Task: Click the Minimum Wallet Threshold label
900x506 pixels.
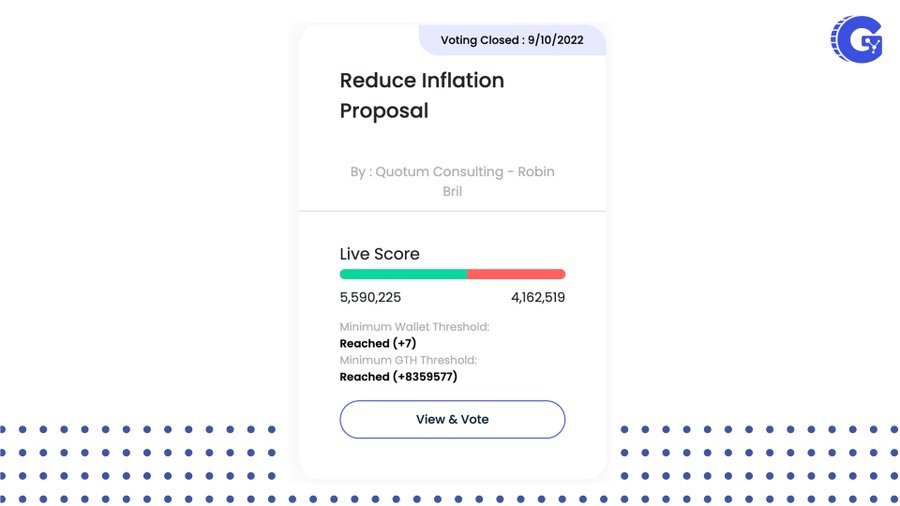Action: pos(414,327)
